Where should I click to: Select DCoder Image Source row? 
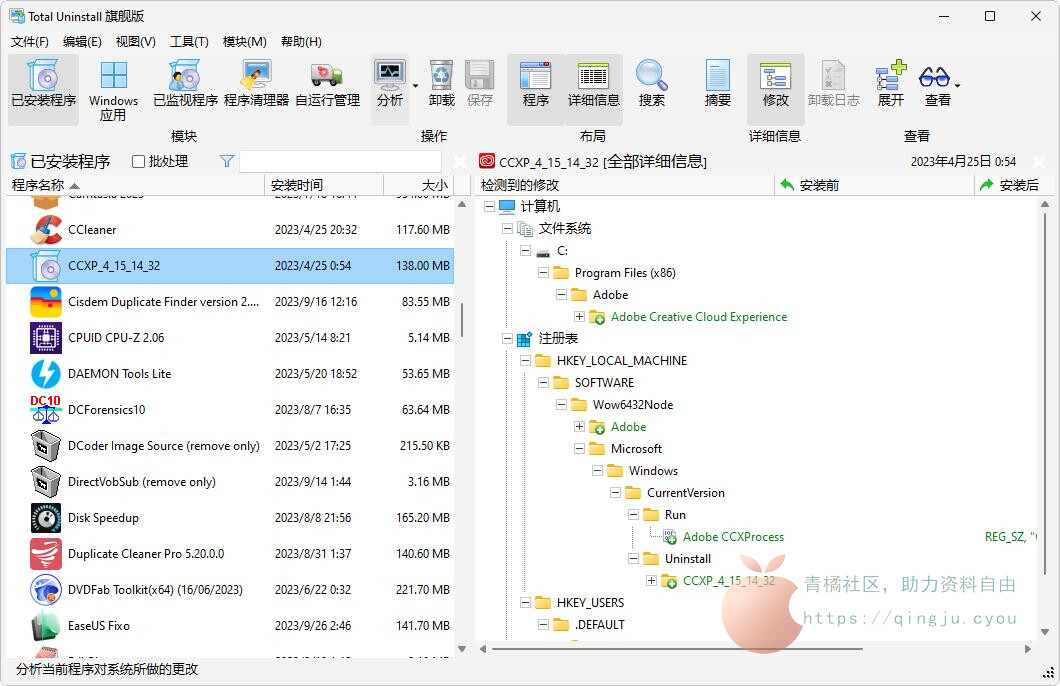[x=230, y=446]
